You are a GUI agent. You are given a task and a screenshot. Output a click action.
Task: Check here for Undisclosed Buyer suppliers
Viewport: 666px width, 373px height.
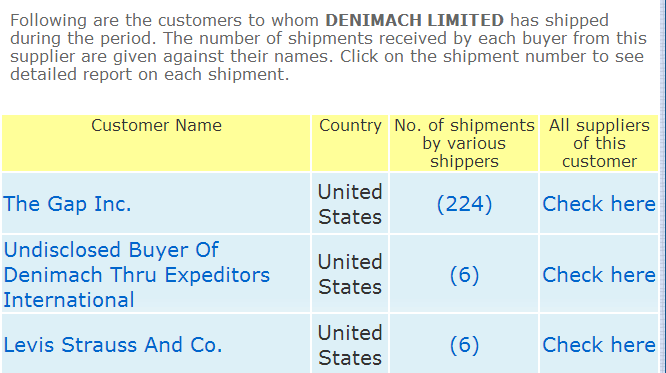(599, 275)
